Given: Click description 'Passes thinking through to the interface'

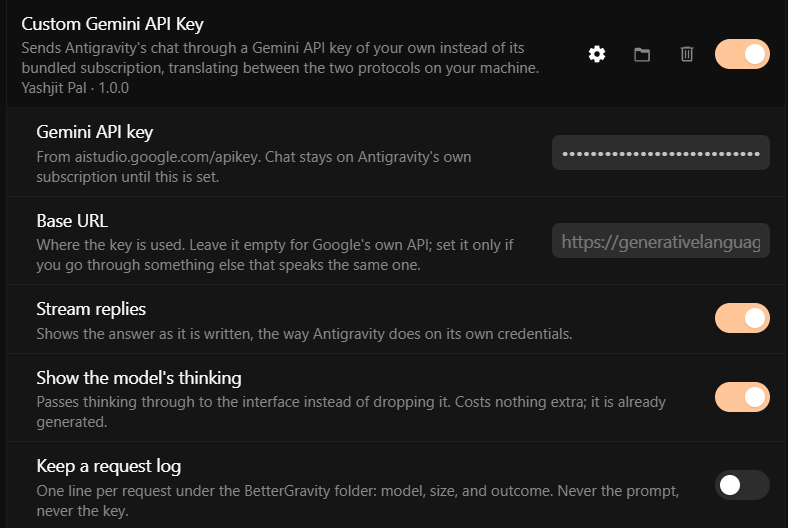Looking at the screenshot, I should coord(351,412).
